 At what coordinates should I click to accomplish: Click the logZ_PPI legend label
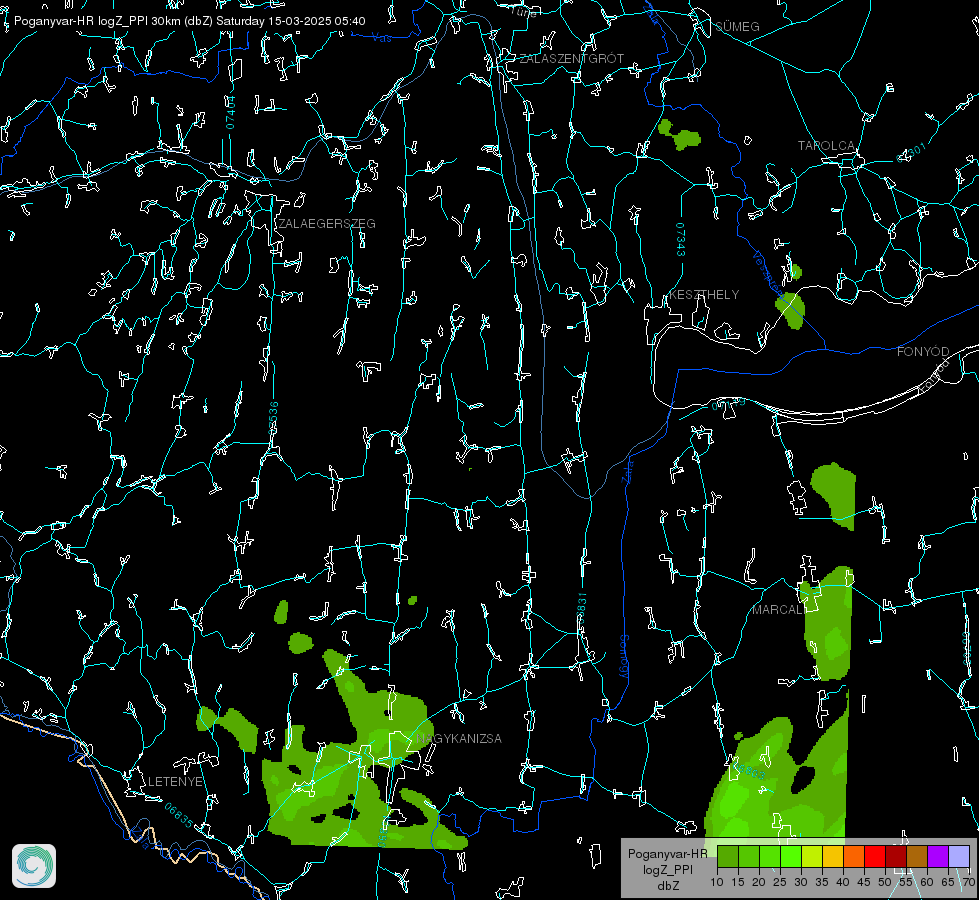[x=667, y=869]
